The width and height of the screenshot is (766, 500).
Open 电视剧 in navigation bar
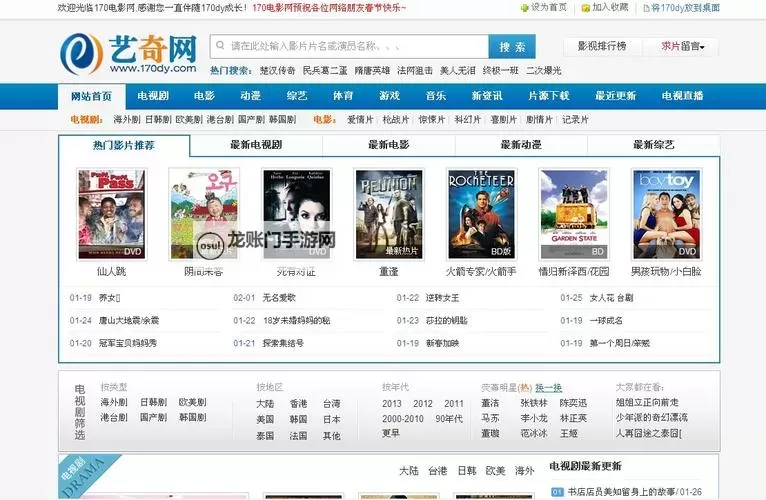tap(153, 96)
